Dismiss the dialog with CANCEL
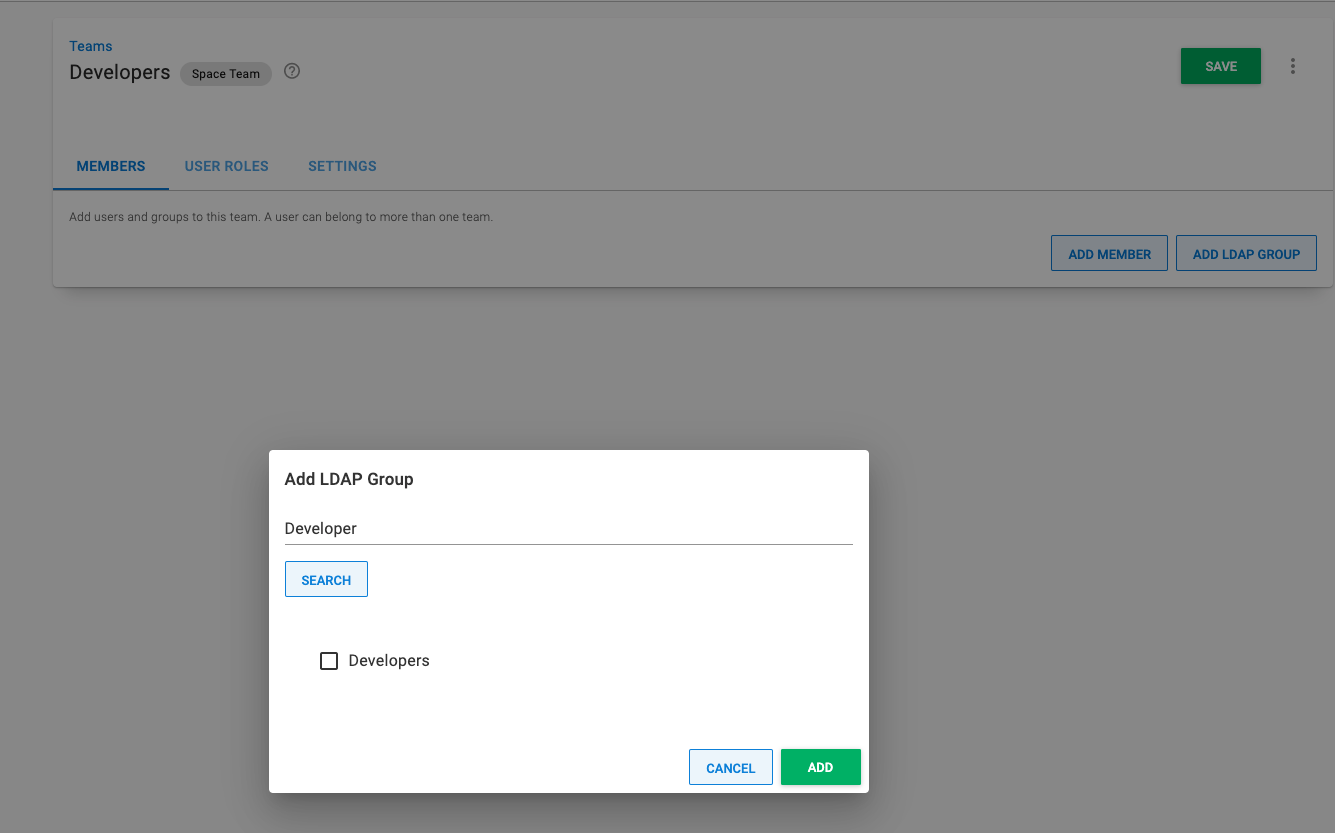The height and width of the screenshot is (833, 1335). (x=730, y=767)
